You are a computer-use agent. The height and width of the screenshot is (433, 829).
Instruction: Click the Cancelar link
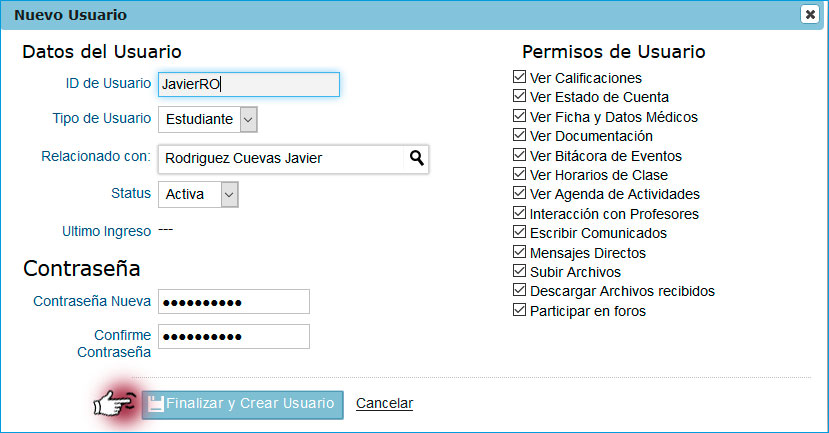point(384,404)
